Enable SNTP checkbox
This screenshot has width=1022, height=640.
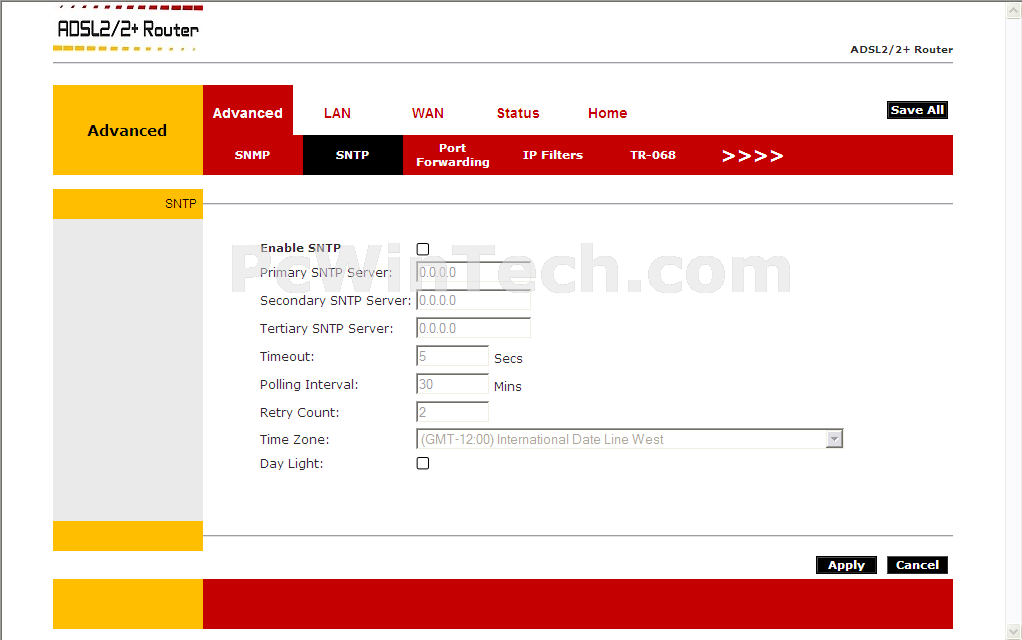[423, 249]
